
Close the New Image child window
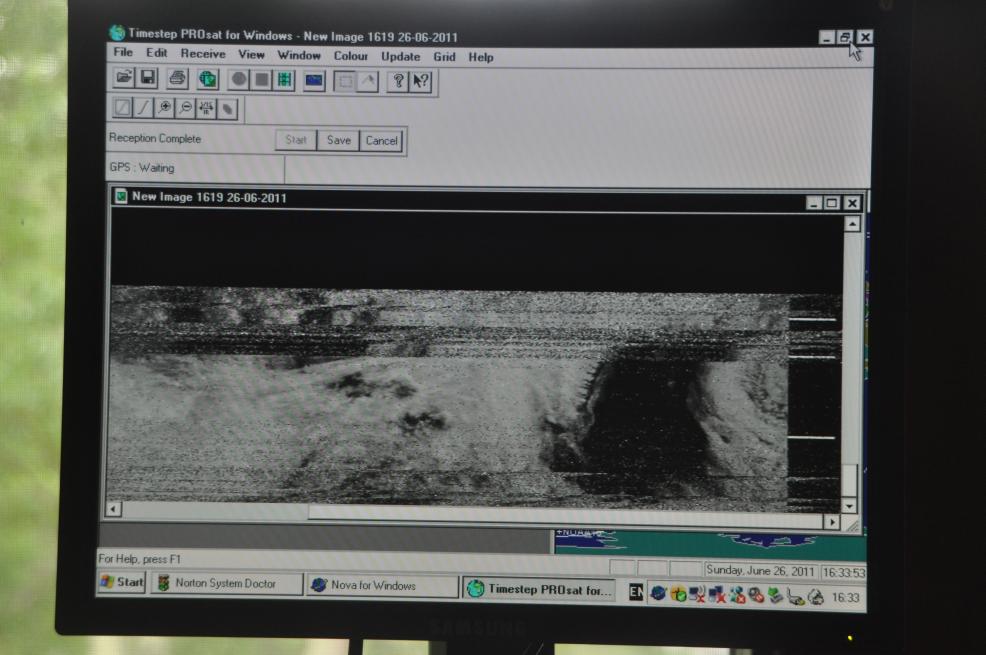(x=852, y=203)
